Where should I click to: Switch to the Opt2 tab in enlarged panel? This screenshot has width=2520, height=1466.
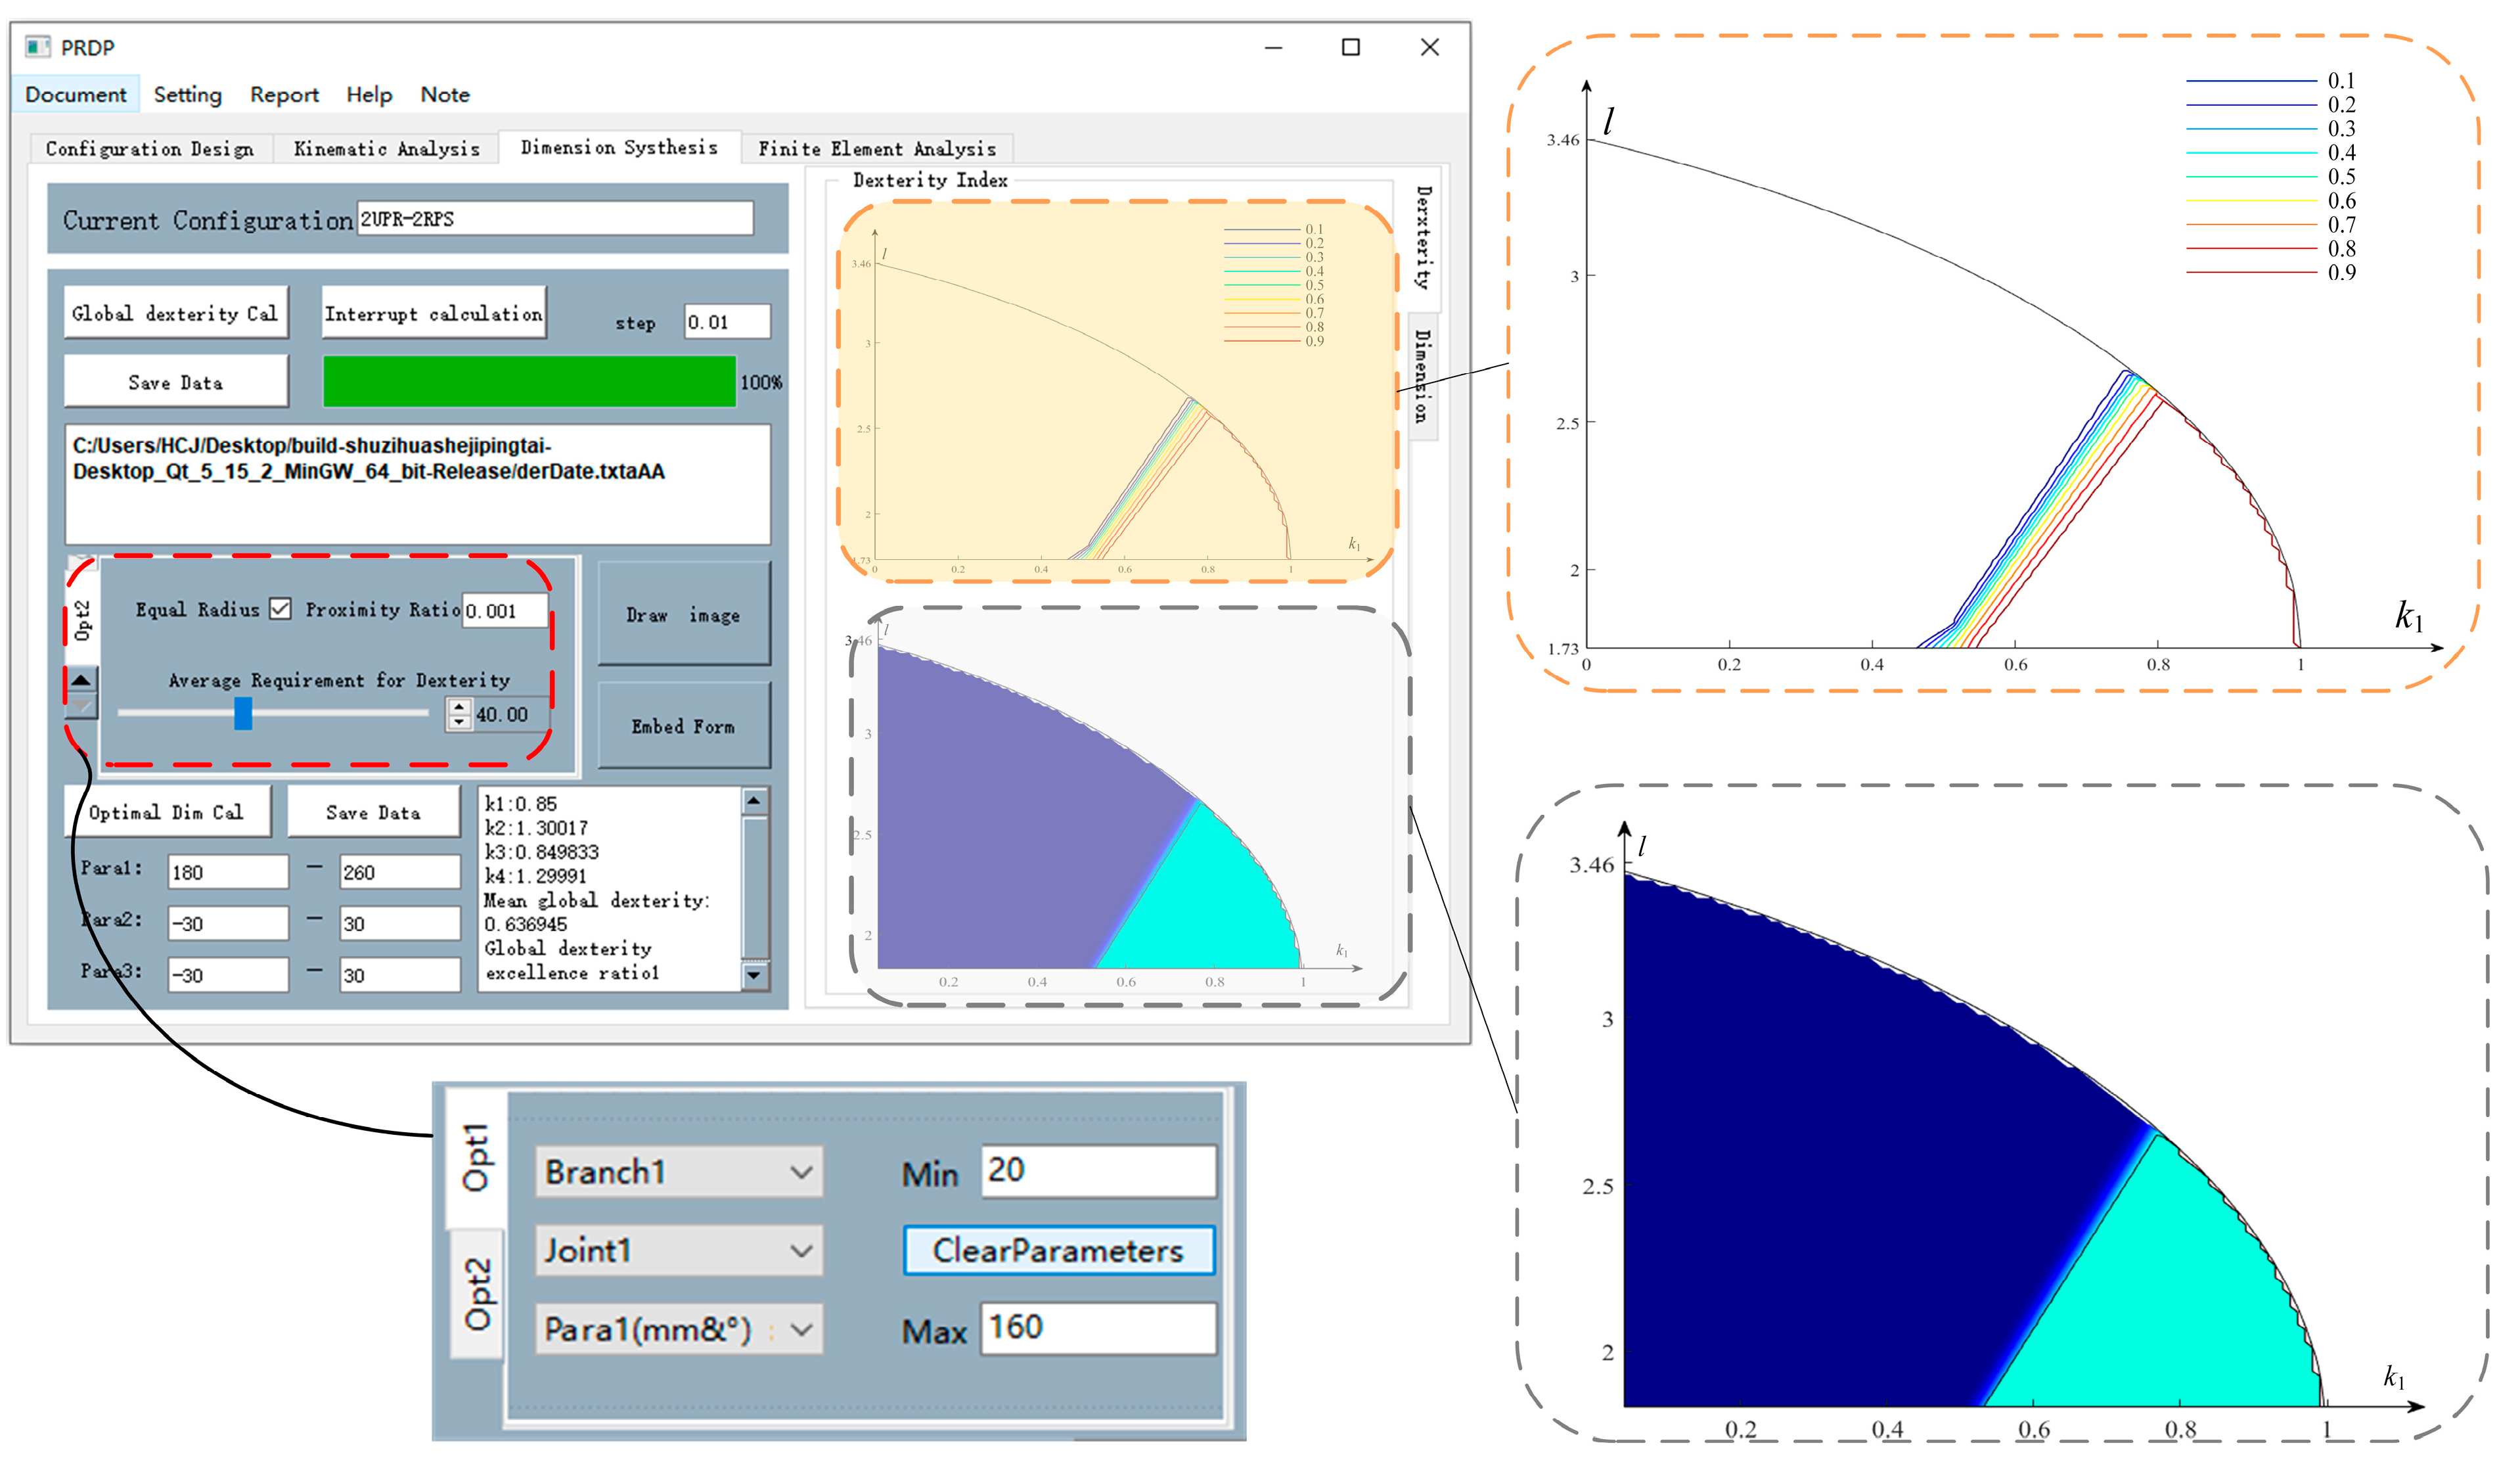click(x=477, y=1294)
